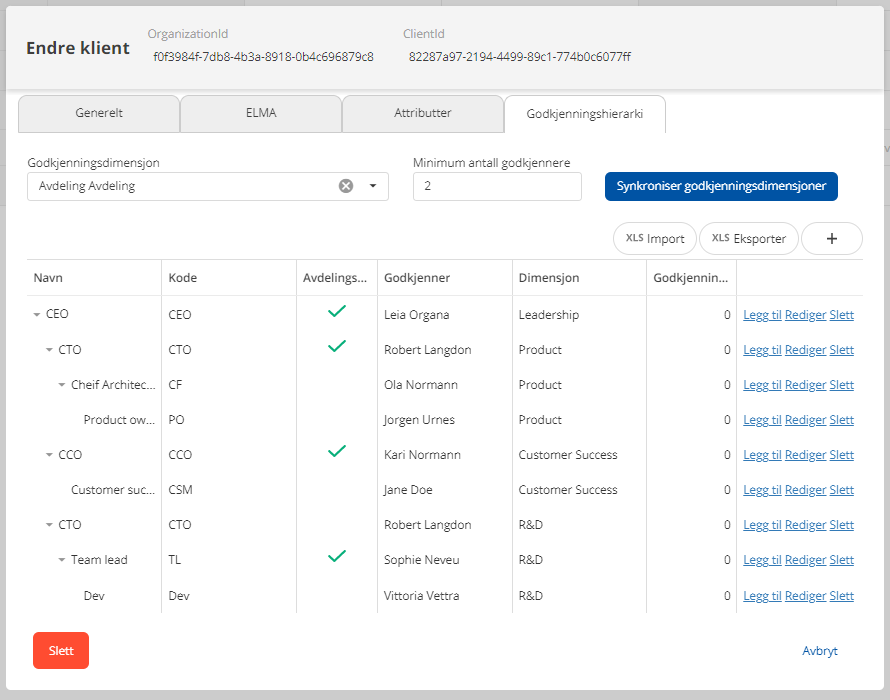890x700 pixels.
Task: Toggle the green checkmark in CCO row
Action: (337, 452)
